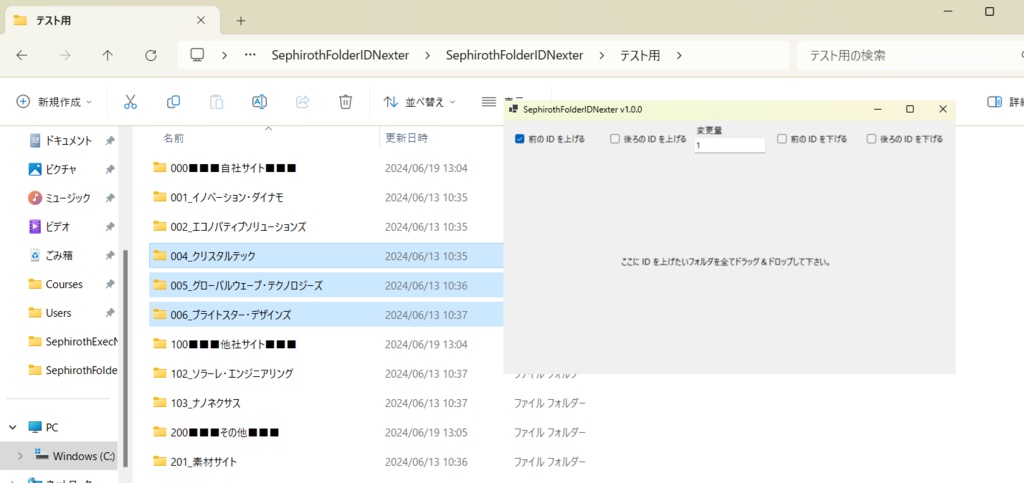This screenshot has width=1024, height=483.
Task: Click the drag and drop area in SephirothFolderIDNexter
Action: point(729,262)
